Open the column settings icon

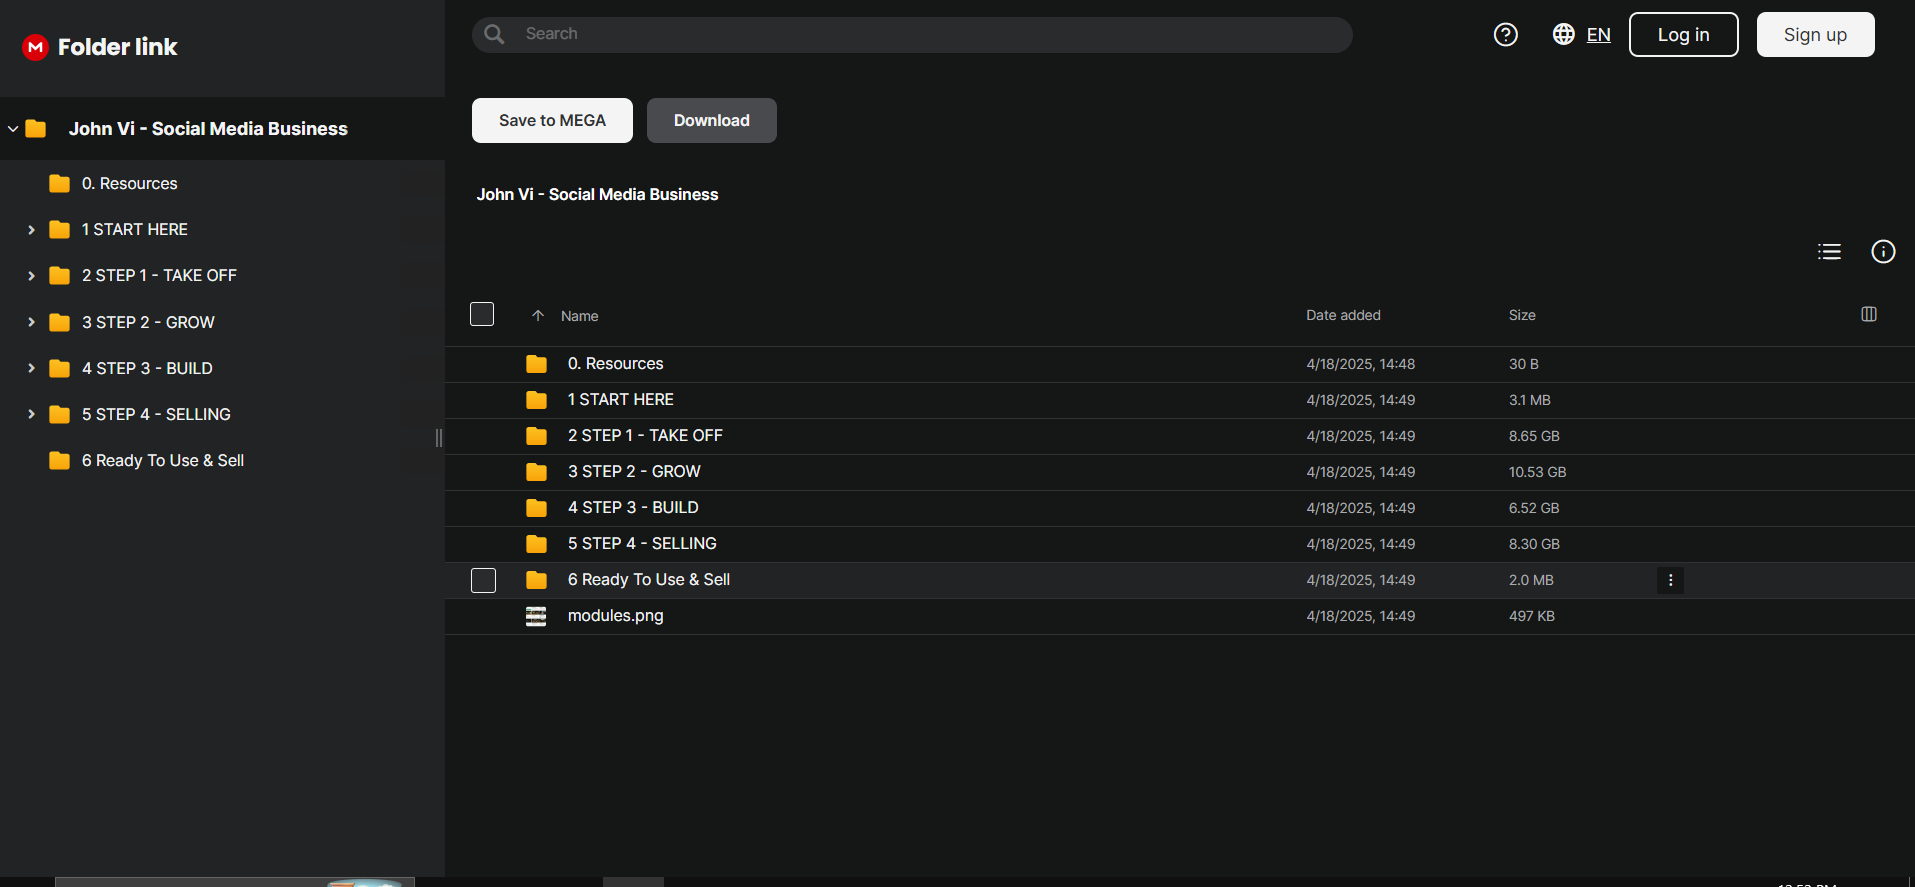tap(1869, 314)
